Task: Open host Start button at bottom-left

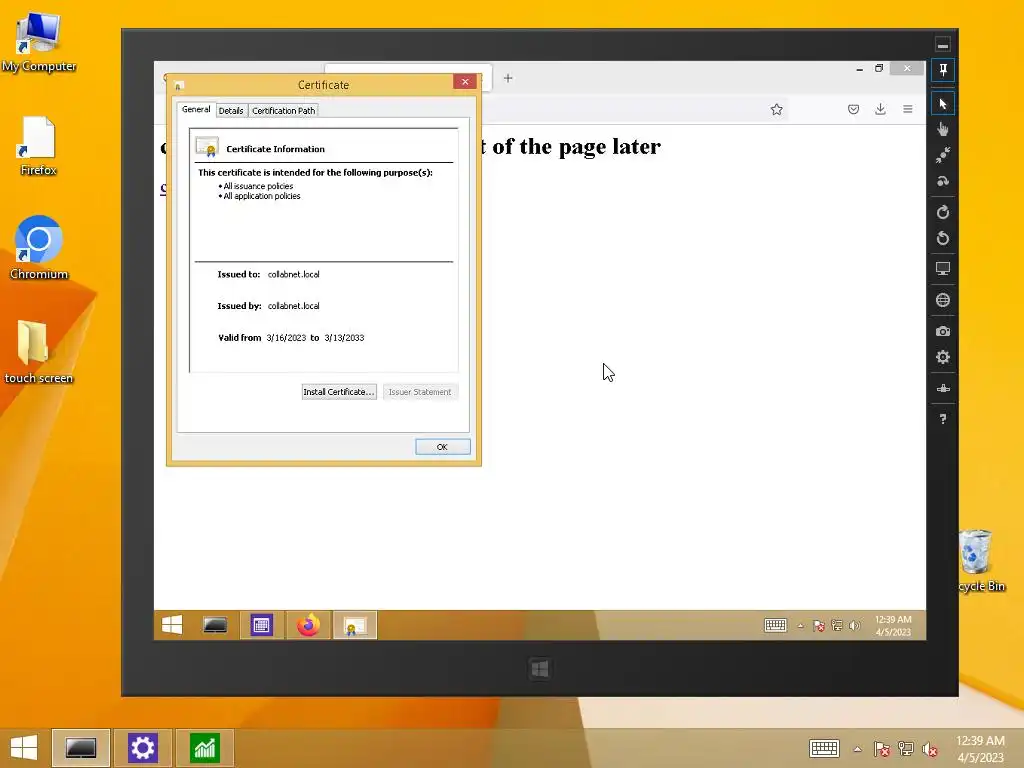Action: click(x=24, y=748)
